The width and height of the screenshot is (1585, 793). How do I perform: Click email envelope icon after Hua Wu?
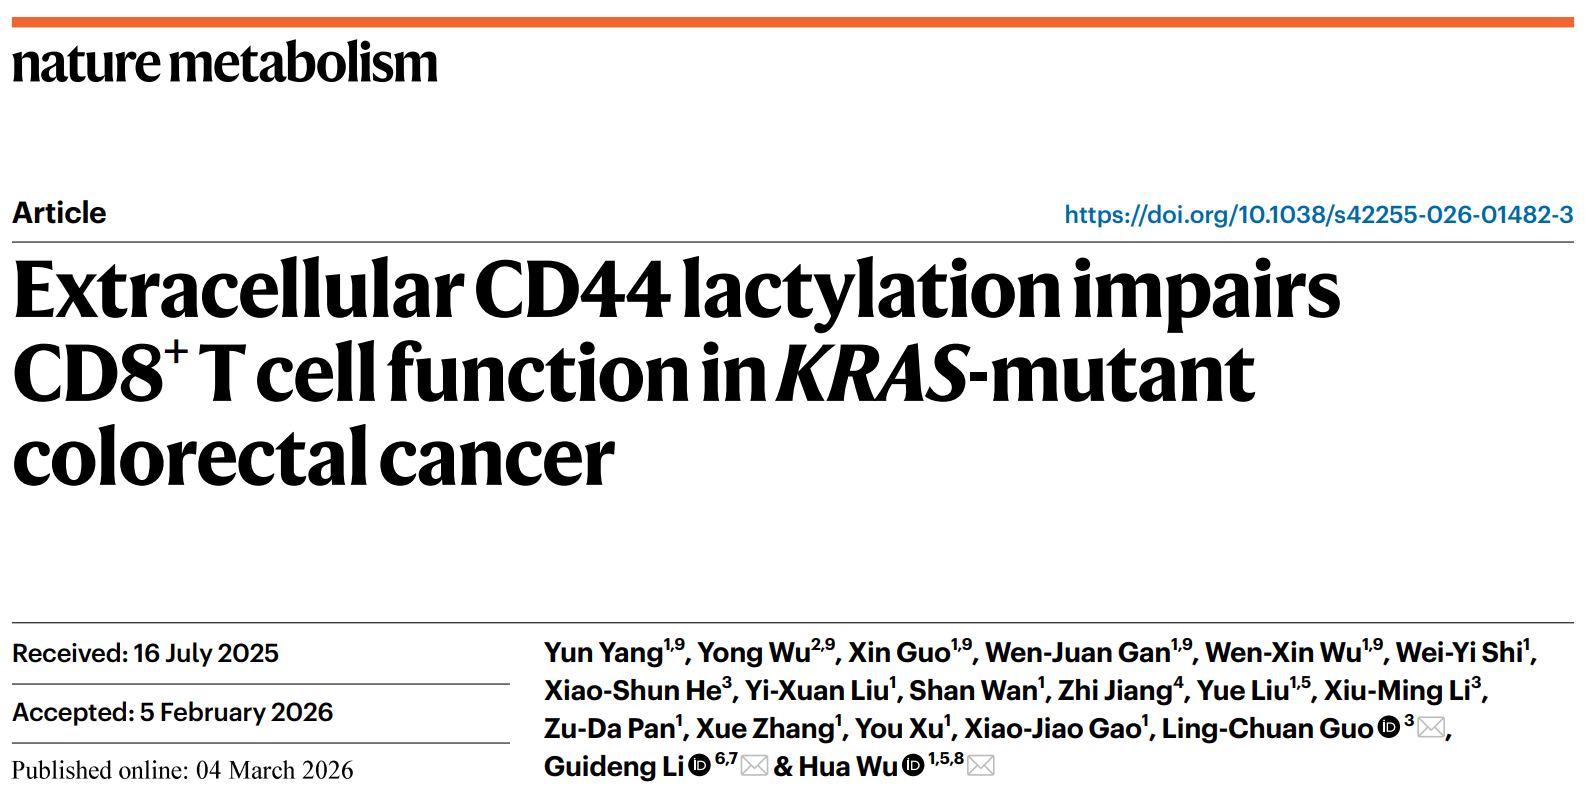coord(981,766)
